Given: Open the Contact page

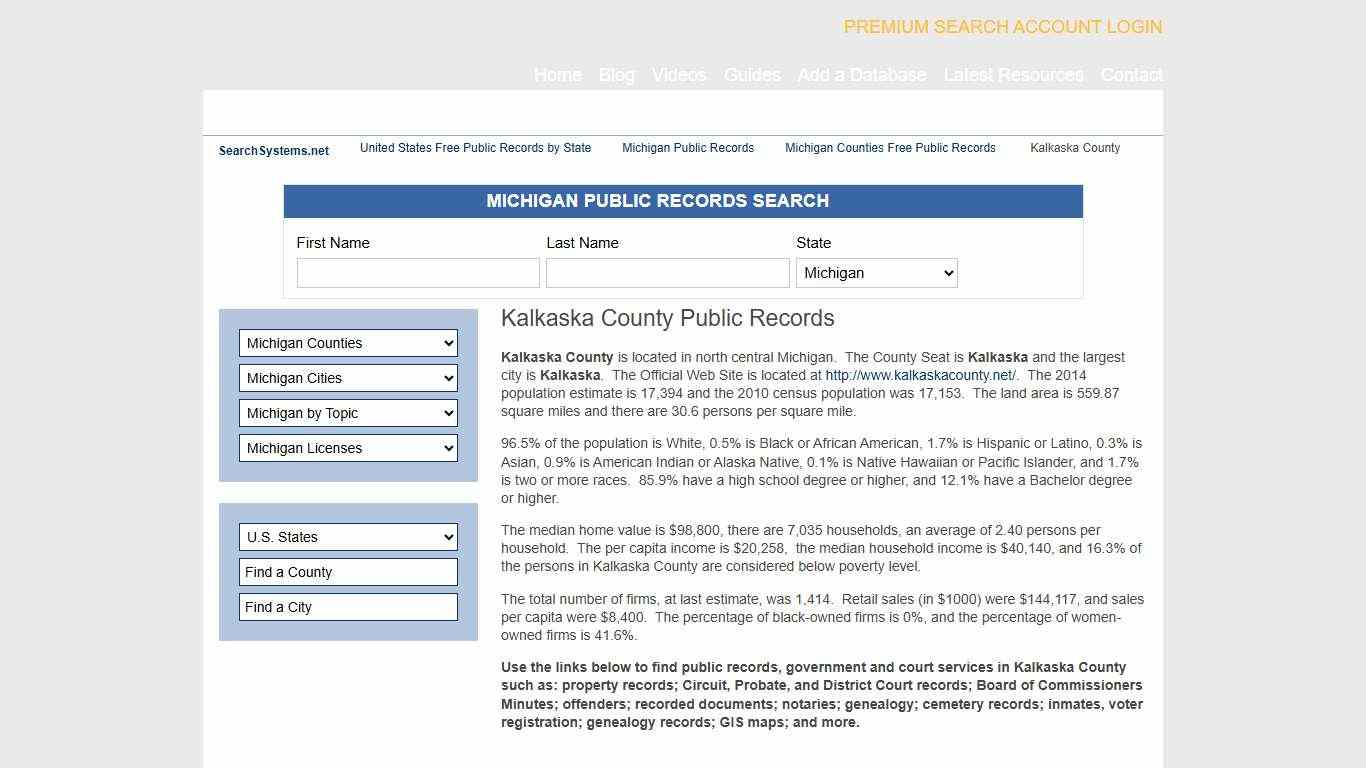Looking at the screenshot, I should (x=1131, y=75).
